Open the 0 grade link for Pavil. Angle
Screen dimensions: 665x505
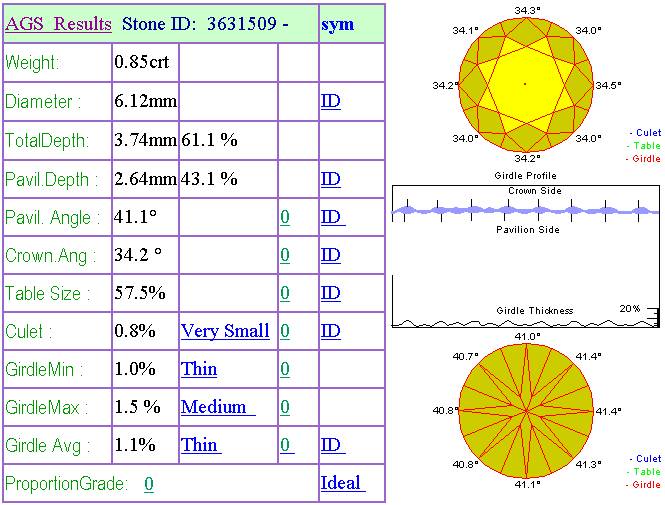pos(285,218)
